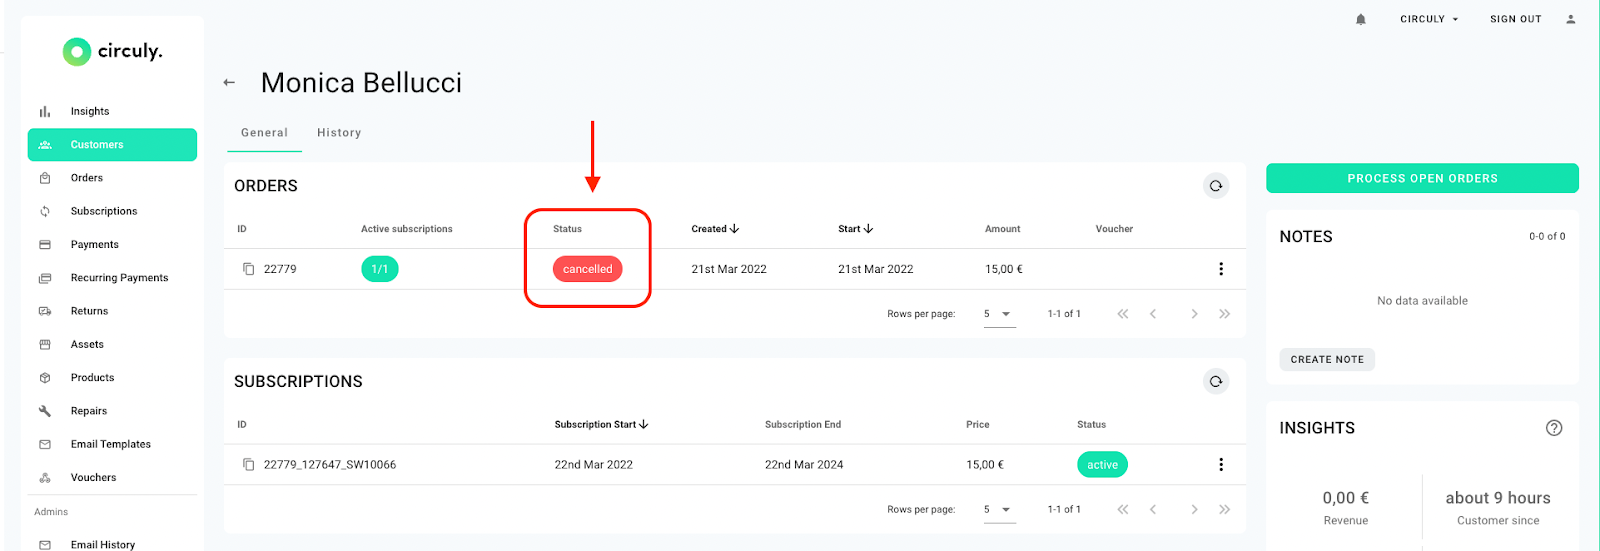Go back using the arrow beside Monica Bellucci
The height and width of the screenshot is (551, 1600).
229,83
